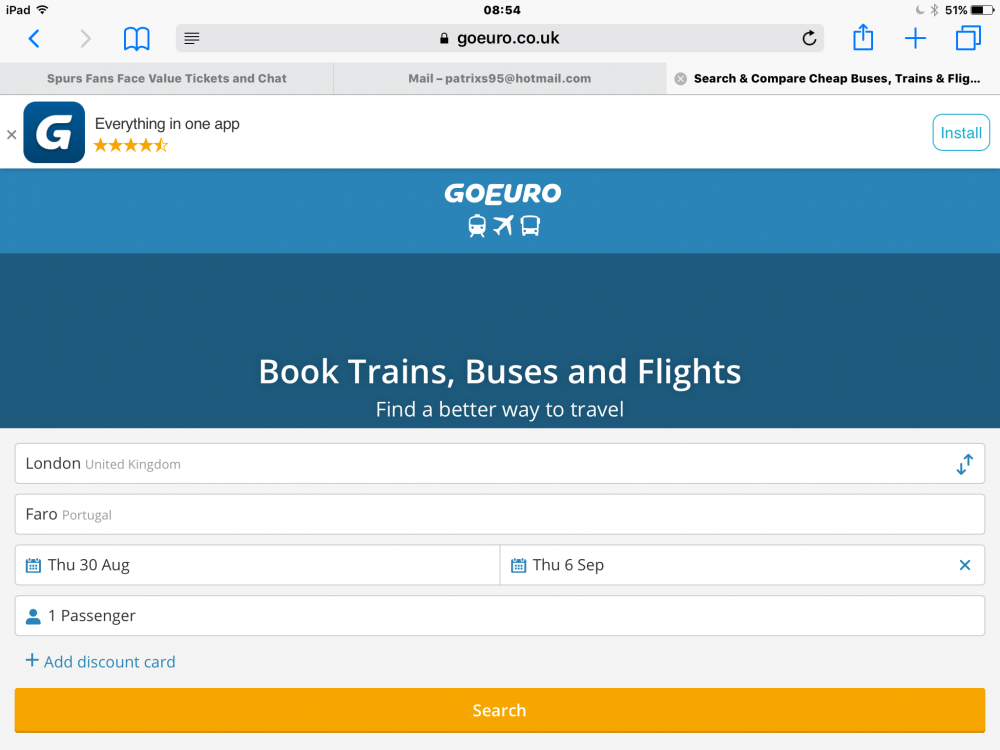Close the Search & Compare tab
The width and height of the screenshot is (1000, 750).
pyautogui.click(x=680, y=78)
